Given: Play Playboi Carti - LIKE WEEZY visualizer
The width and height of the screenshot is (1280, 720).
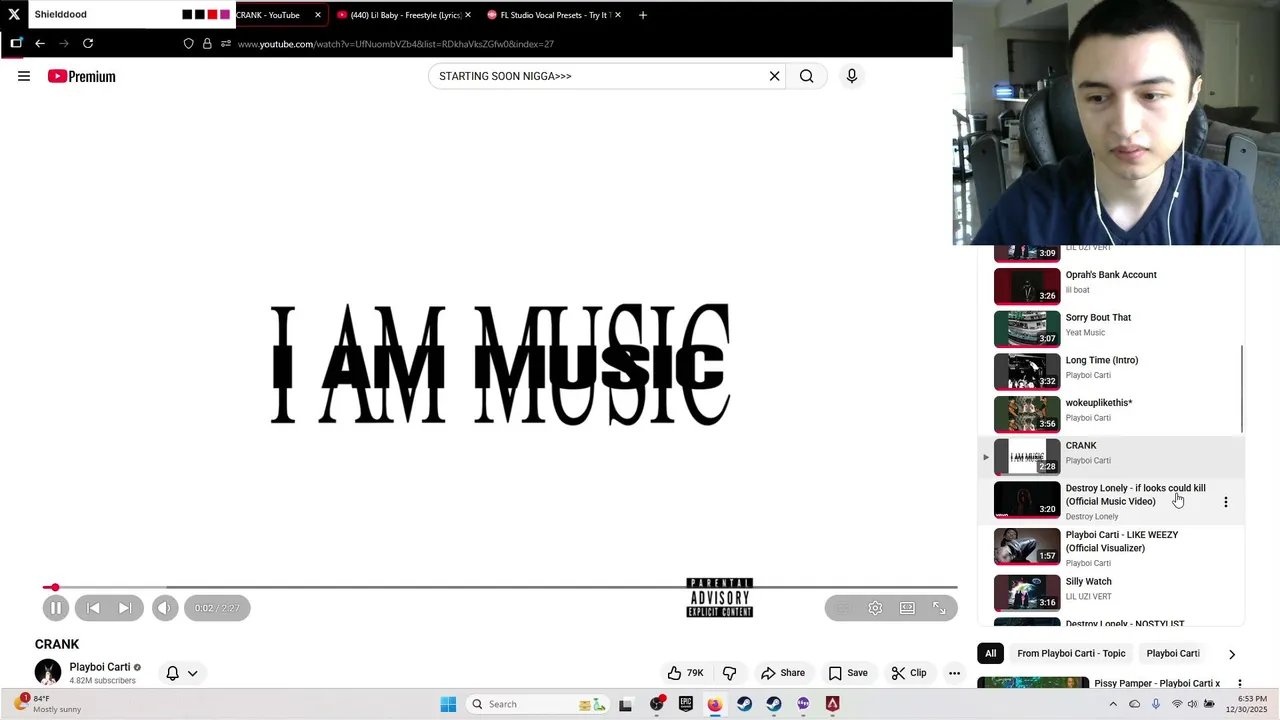Looking at the screenshot, I should (1110, 548).
